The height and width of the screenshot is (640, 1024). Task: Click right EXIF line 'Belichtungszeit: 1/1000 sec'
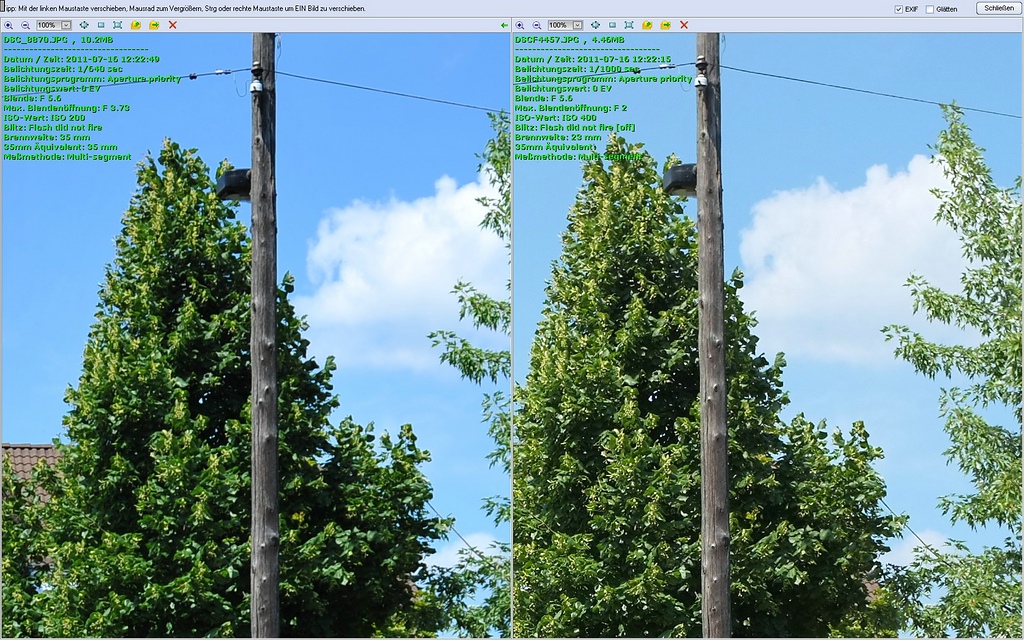pos(577,69)
